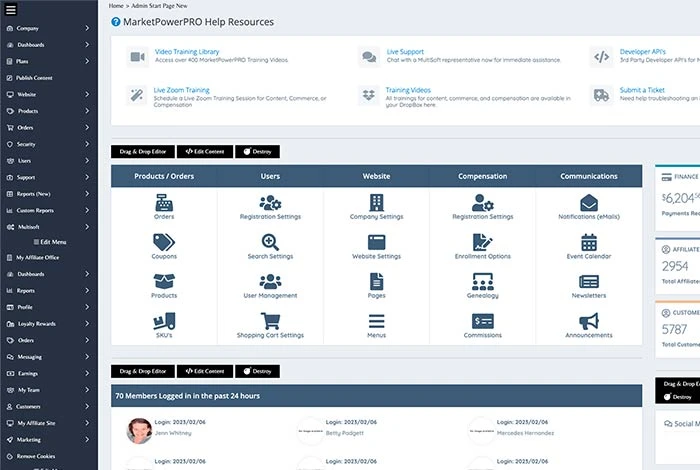Screen dimensions: 700x470
Task: Open the Shopping Cart Settings icon
Action: tap(270, 321)
